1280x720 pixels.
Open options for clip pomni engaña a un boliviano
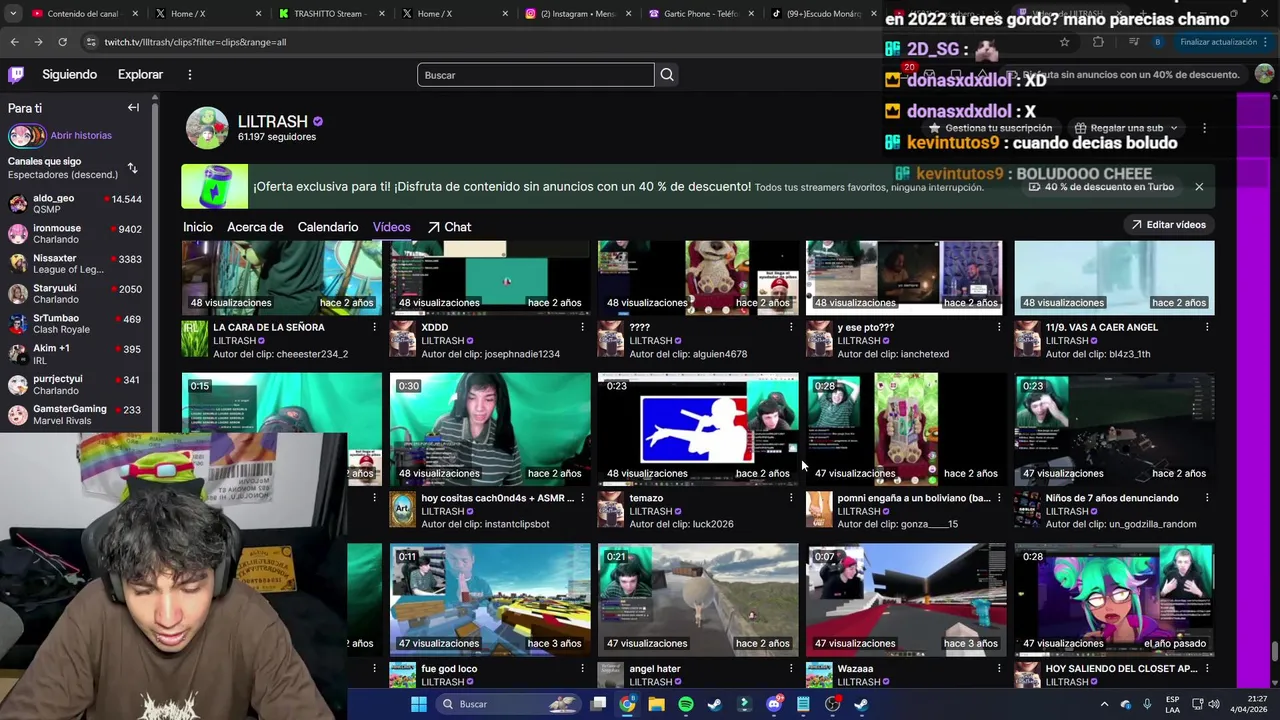tap(998, 498)
